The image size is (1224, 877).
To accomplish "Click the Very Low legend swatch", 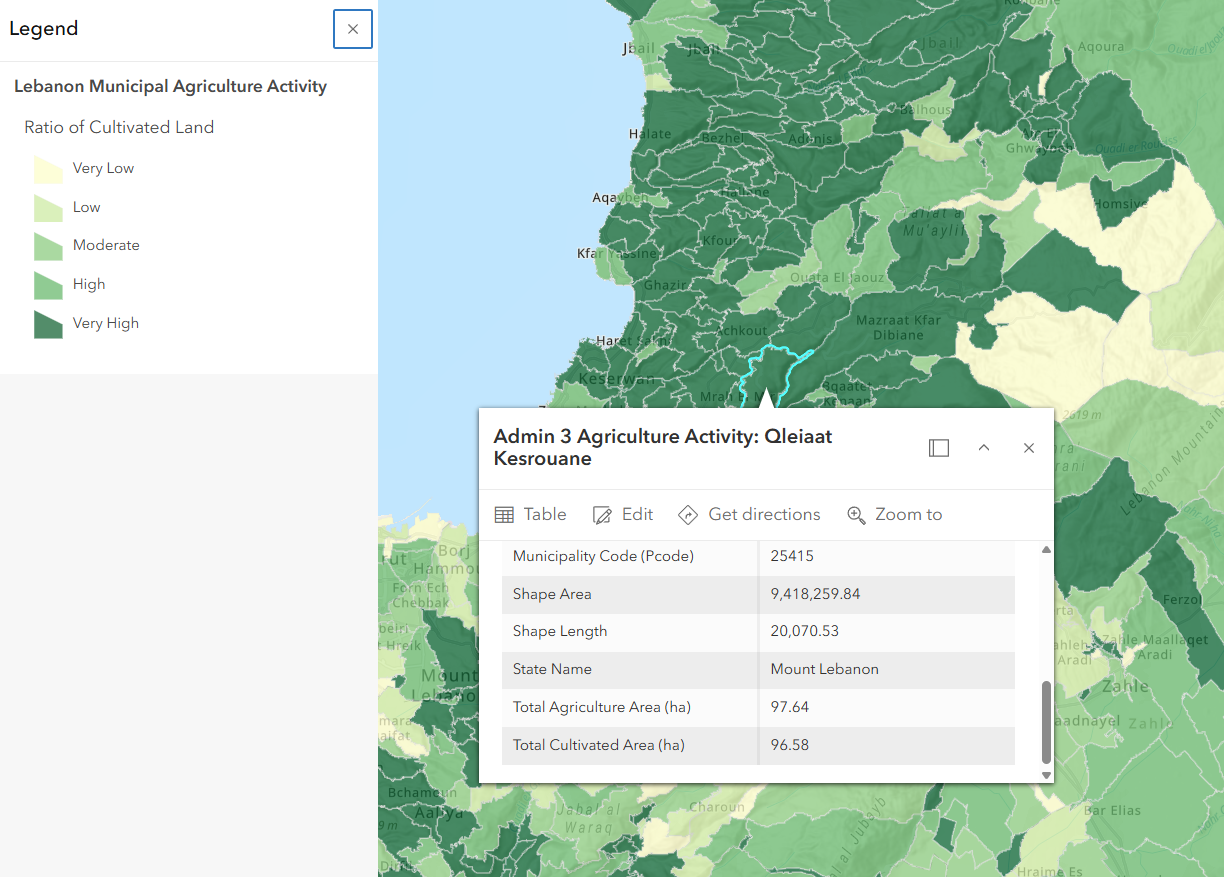I will click(x=48, y=169).
